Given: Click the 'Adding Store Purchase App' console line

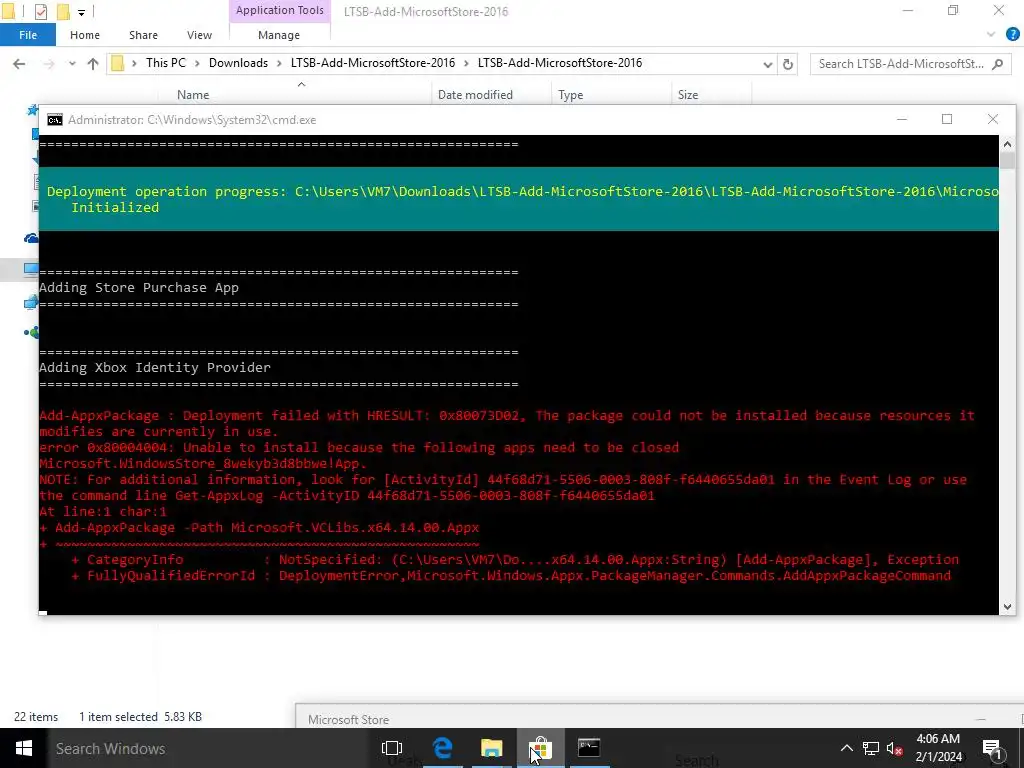Looking at the screenshot, I should [139, 287].
